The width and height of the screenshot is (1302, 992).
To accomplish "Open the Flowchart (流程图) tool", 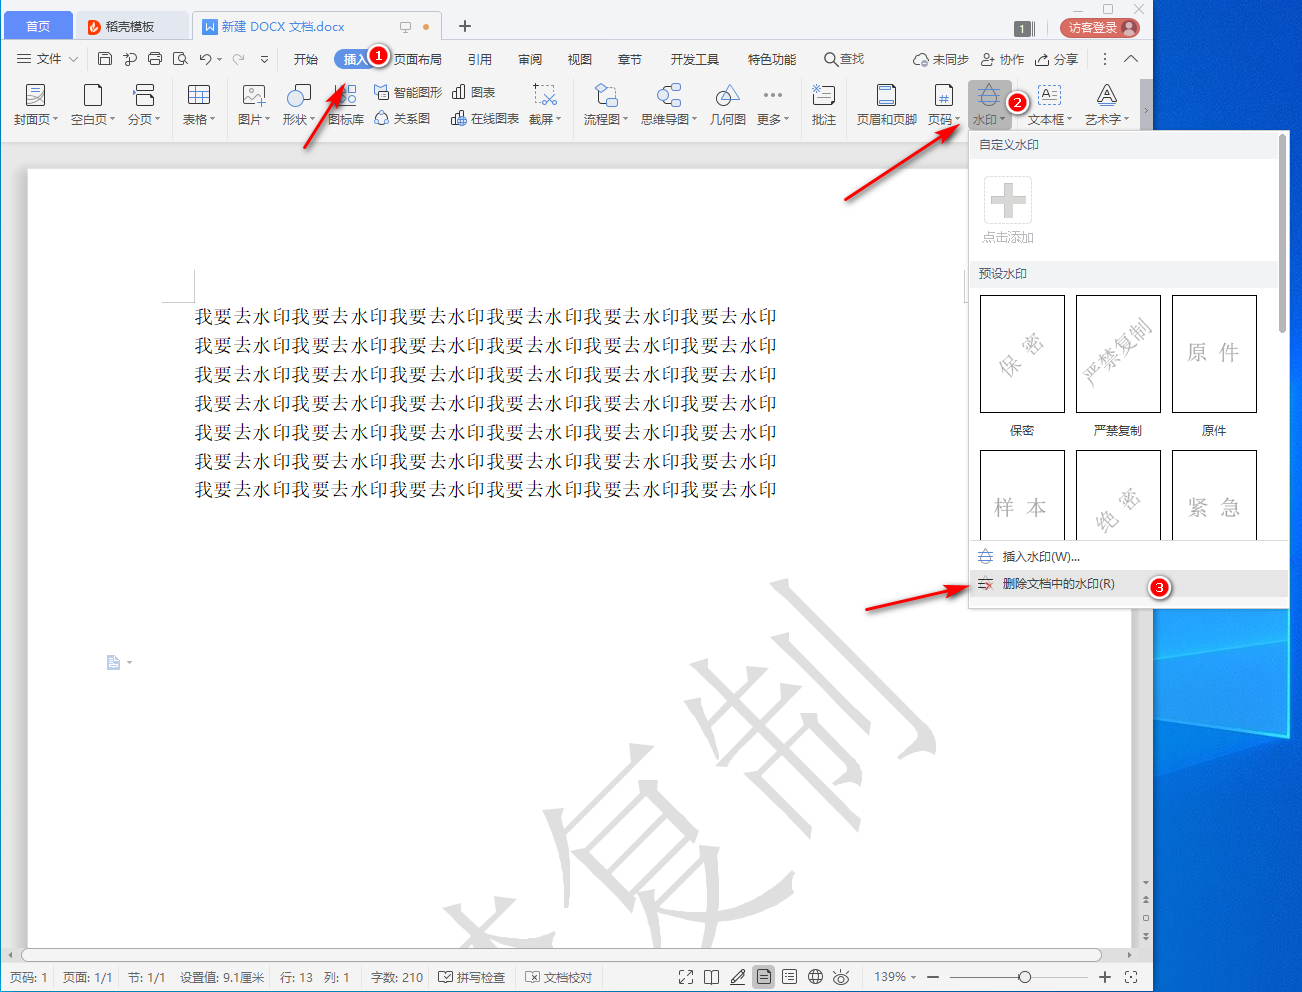I will point(606,96).
